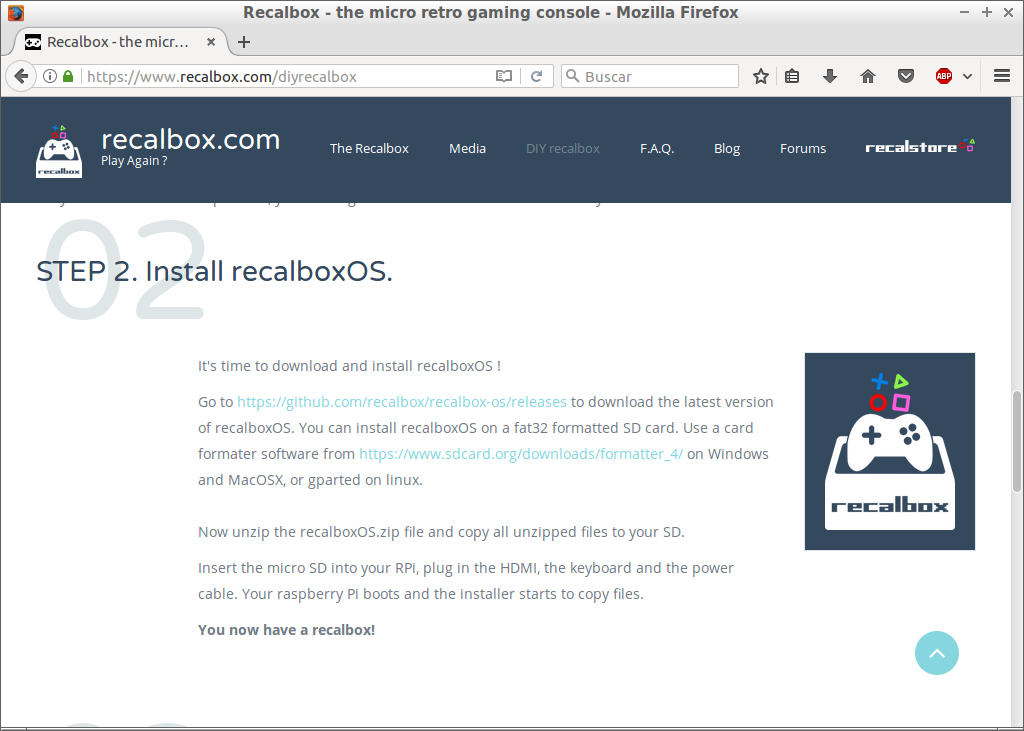This screenshot has width=1024, height=731.
Task: Follow the recalbox-os releases GitHub link
Action: 401,401
